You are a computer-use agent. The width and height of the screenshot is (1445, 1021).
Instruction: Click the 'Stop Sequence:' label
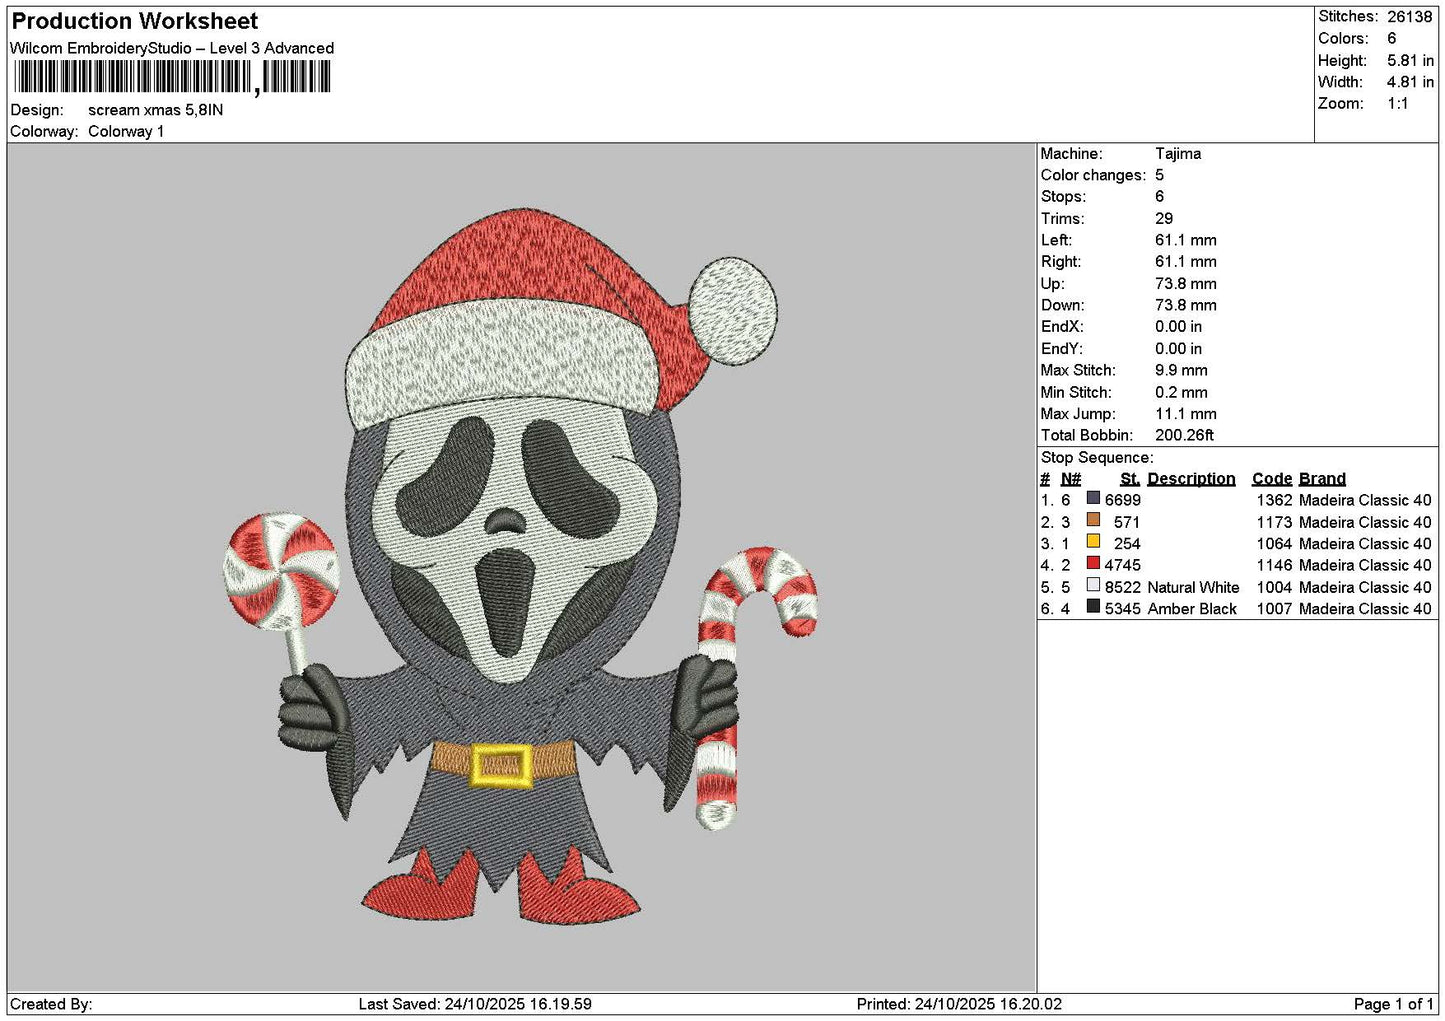click(1097, 457)
